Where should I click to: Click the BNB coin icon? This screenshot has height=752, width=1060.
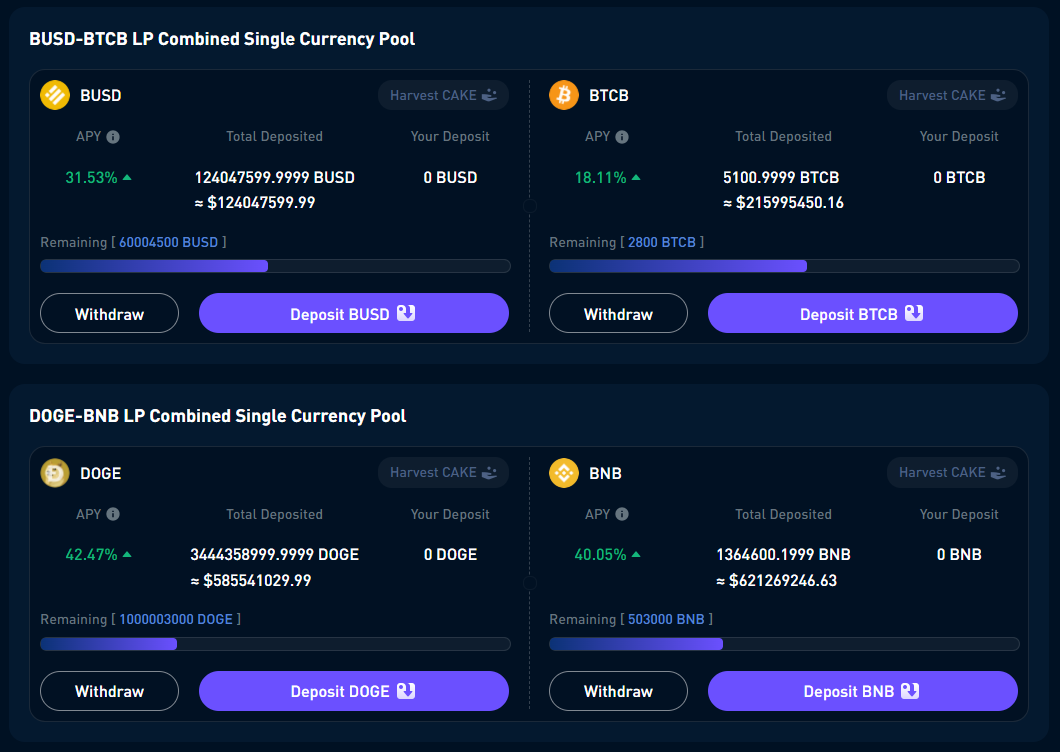[x=564, y=473]
